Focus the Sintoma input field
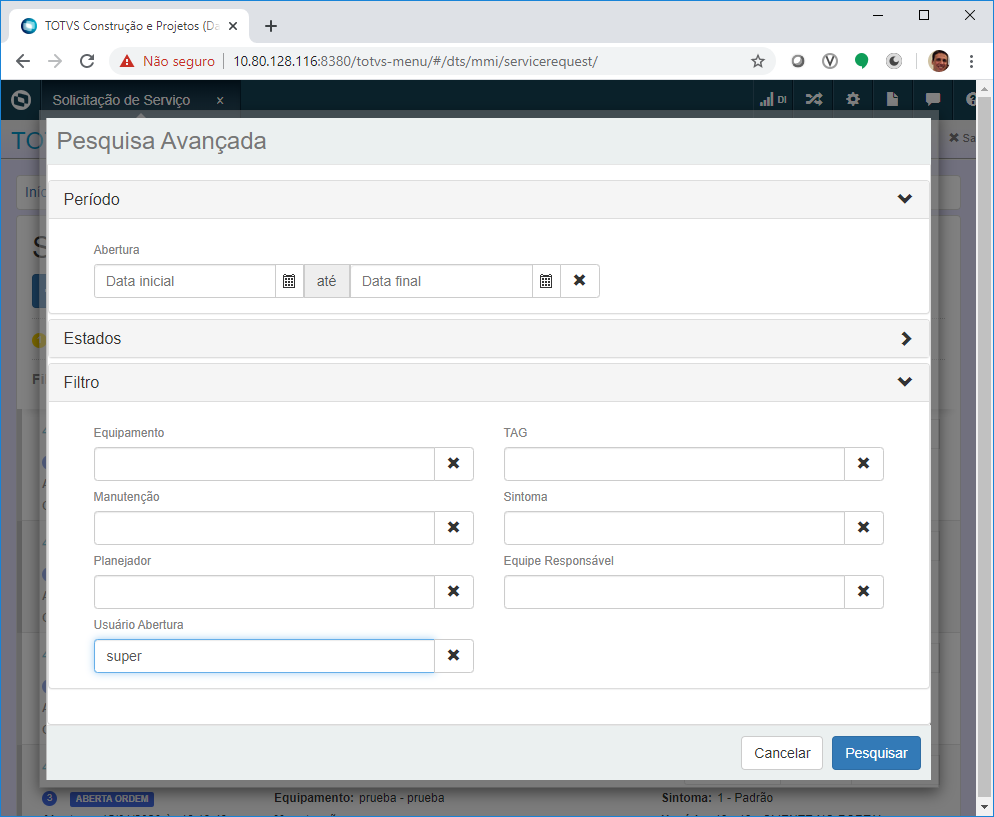Viewport: 994px width, 817px height. coord(674,527)
